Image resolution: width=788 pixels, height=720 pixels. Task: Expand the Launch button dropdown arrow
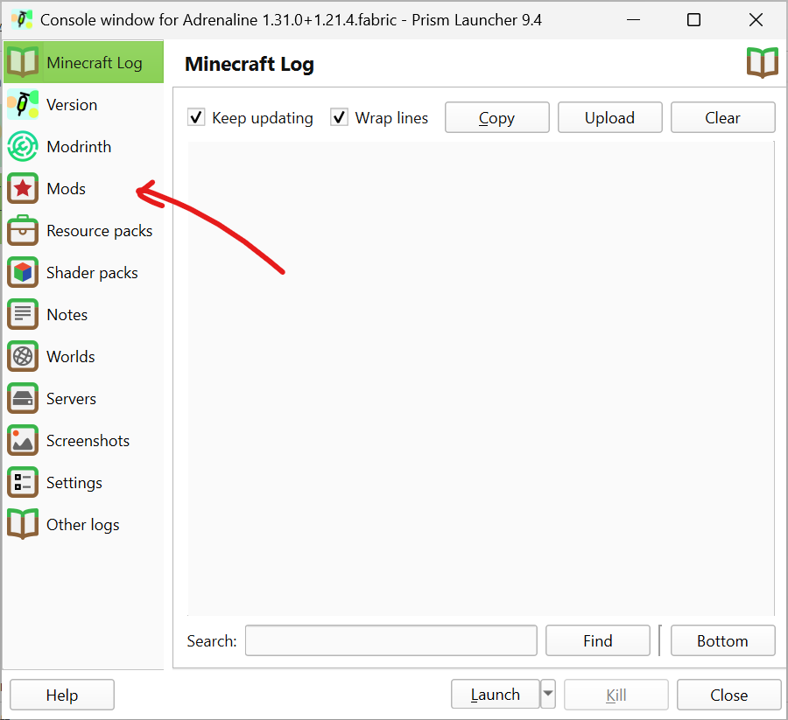click(x=548, y=694)
